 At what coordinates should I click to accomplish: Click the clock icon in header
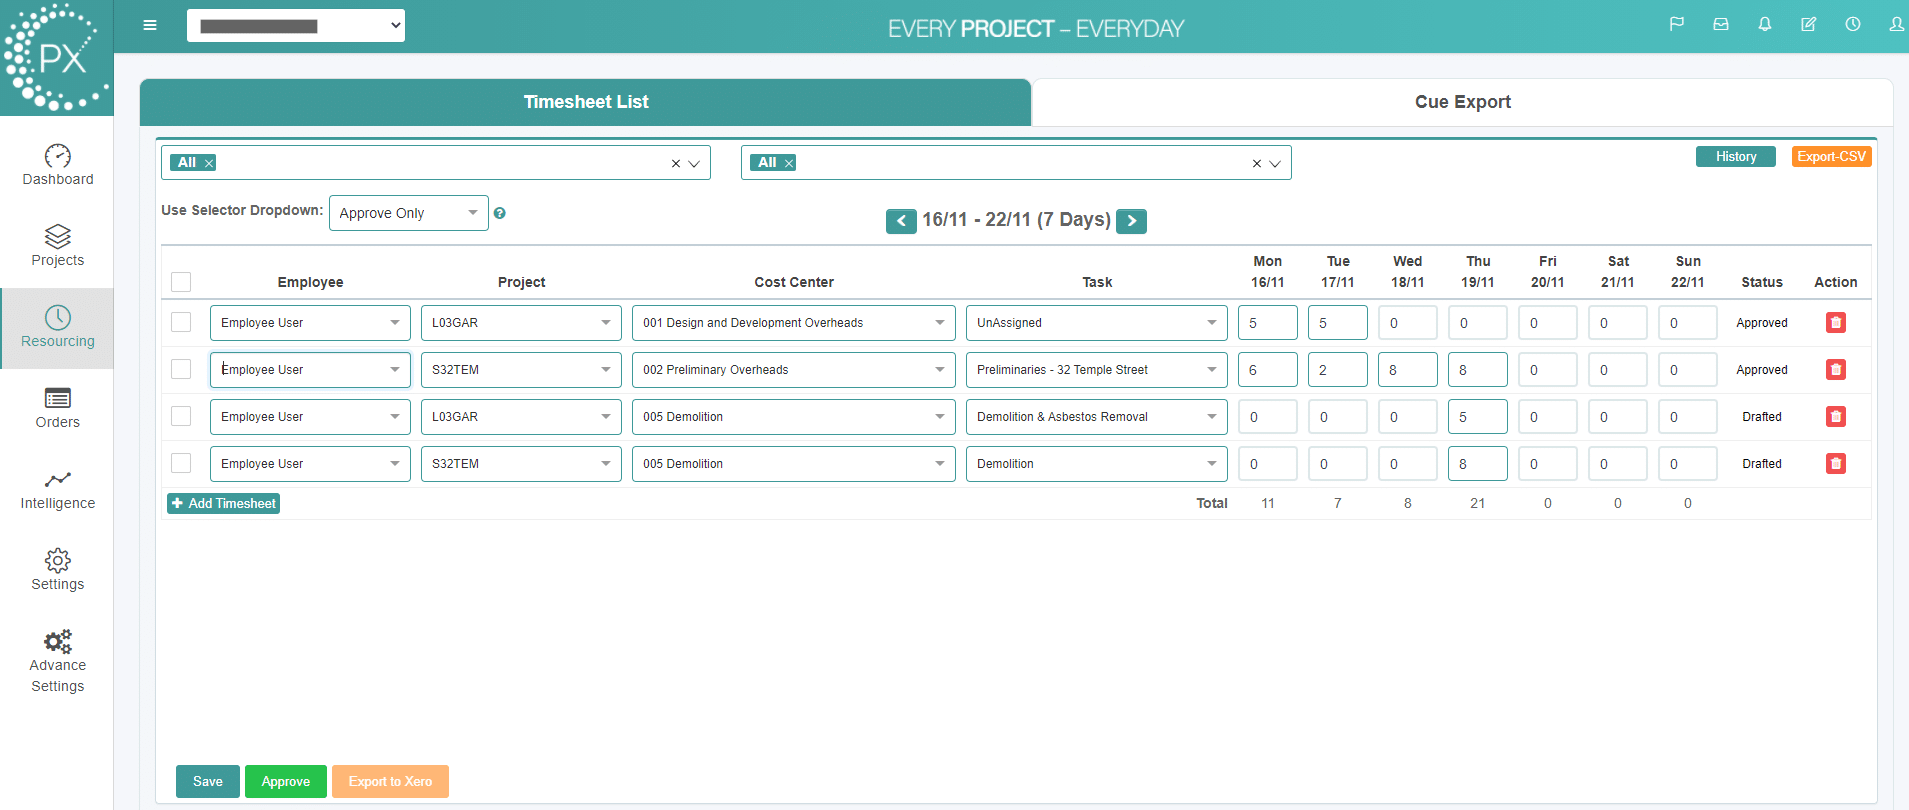pos(1853,24)
